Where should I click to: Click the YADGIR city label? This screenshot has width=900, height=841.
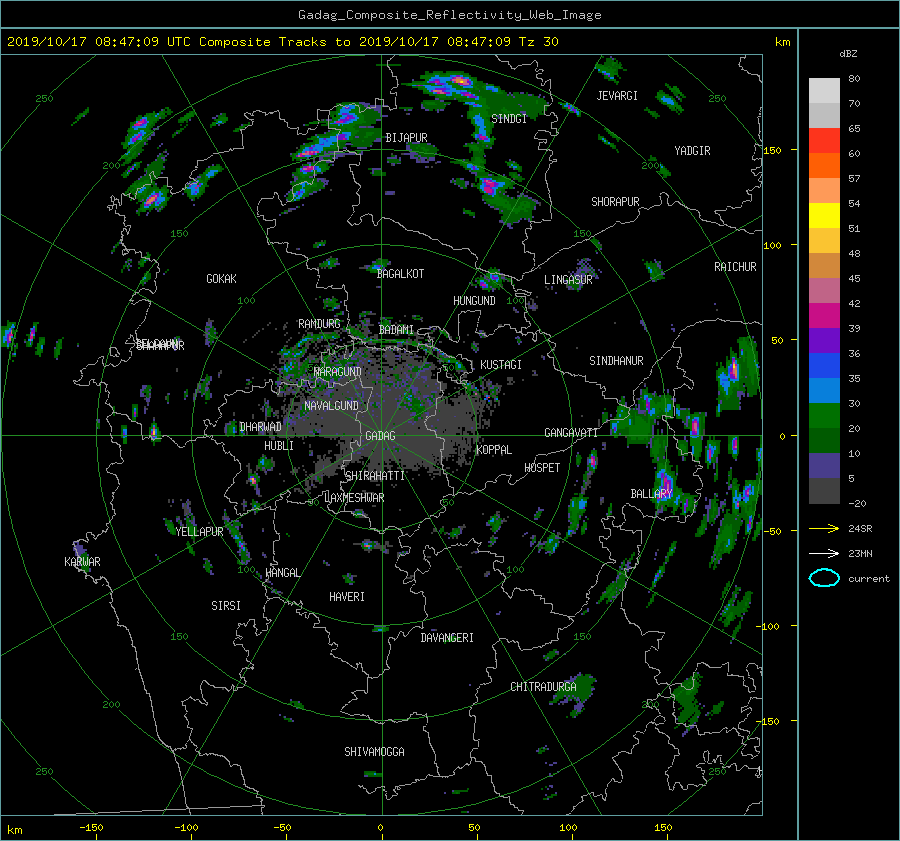[692, 151]
